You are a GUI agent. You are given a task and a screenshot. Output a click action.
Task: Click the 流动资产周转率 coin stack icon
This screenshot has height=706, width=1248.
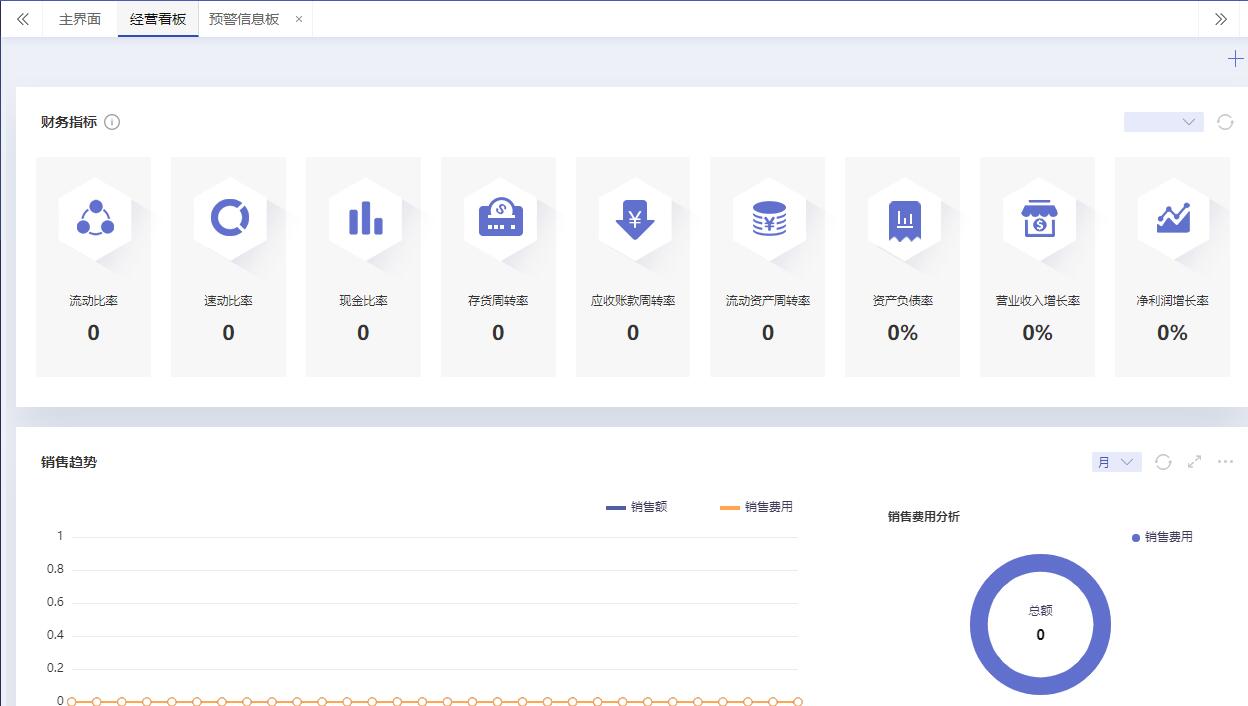[769, 220]
